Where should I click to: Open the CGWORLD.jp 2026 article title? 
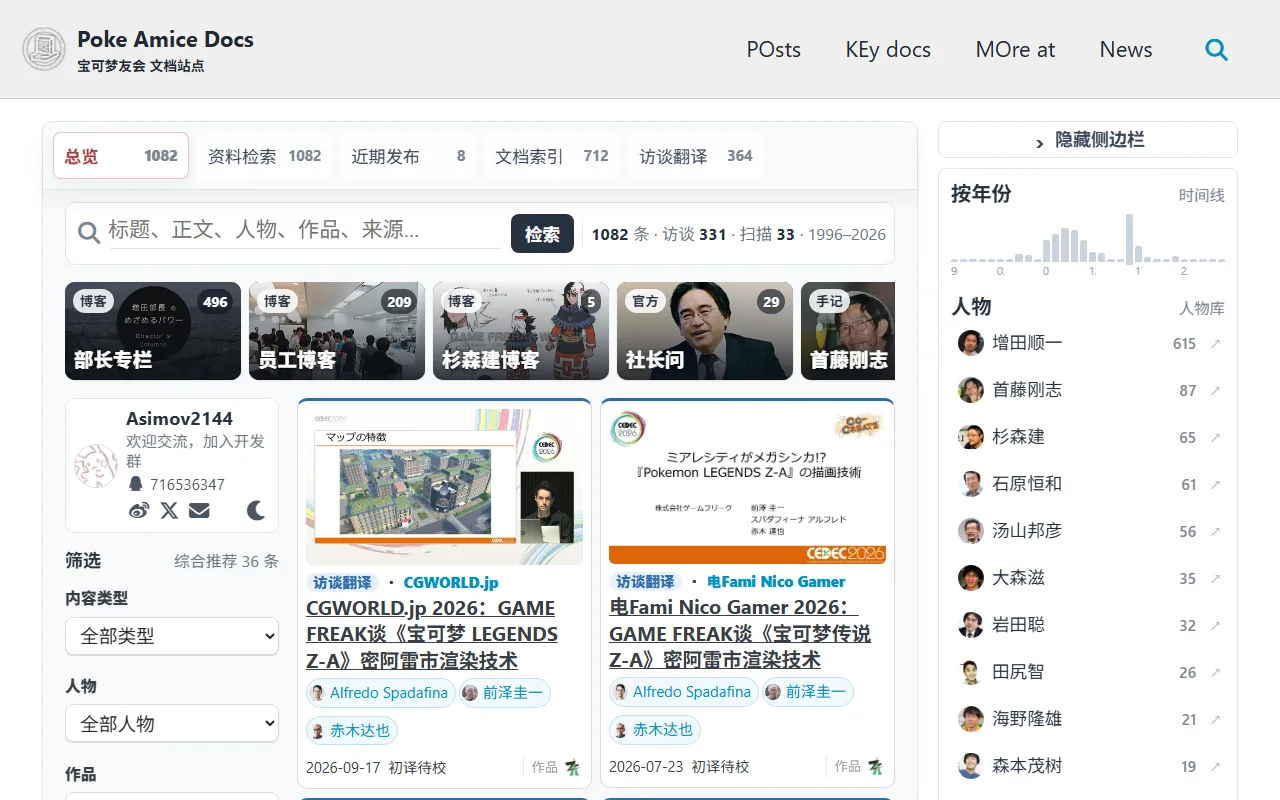coord(432,634)
